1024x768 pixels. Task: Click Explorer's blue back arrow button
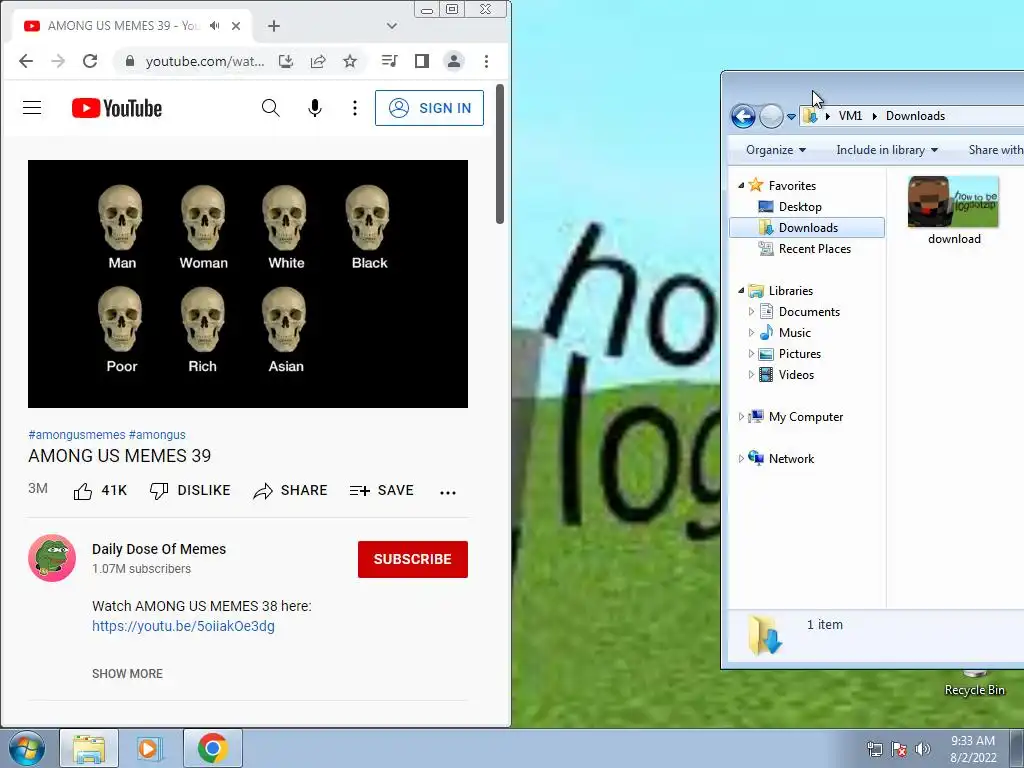[x=743, y=116]
